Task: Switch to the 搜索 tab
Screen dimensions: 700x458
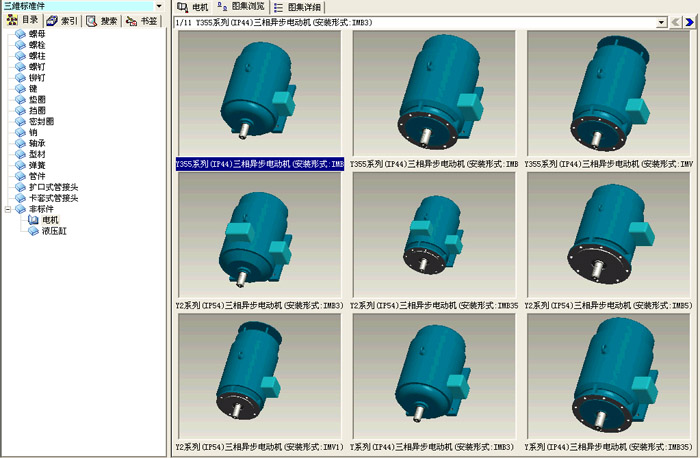Action: (x=101, y=20)
